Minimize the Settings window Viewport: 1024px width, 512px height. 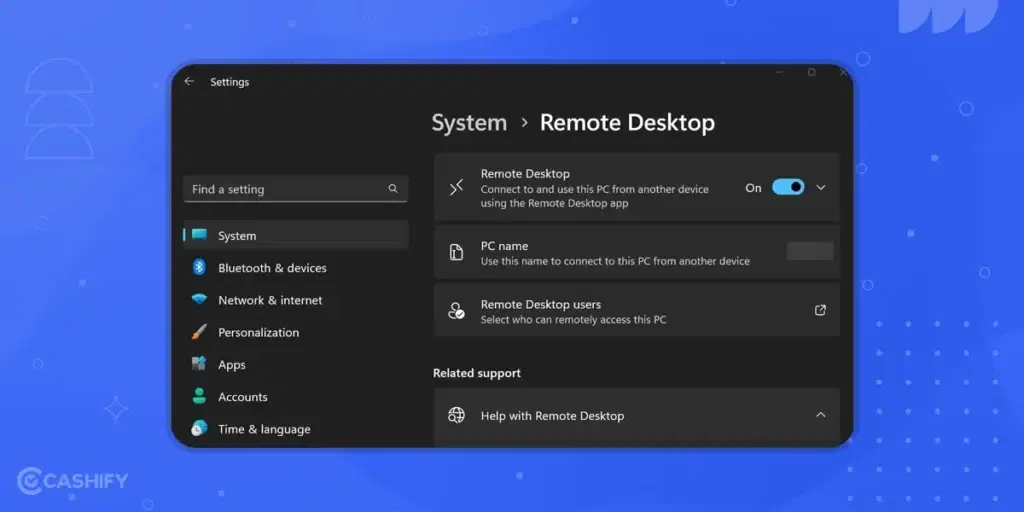(780, 72)
